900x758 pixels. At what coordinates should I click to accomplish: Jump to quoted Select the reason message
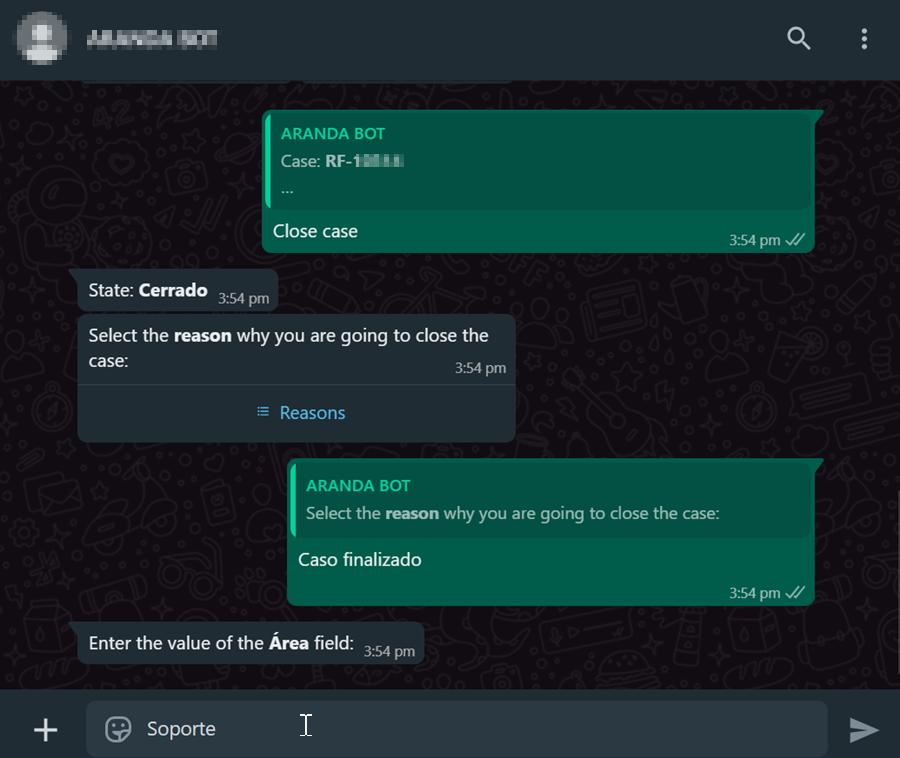[552, 499]
